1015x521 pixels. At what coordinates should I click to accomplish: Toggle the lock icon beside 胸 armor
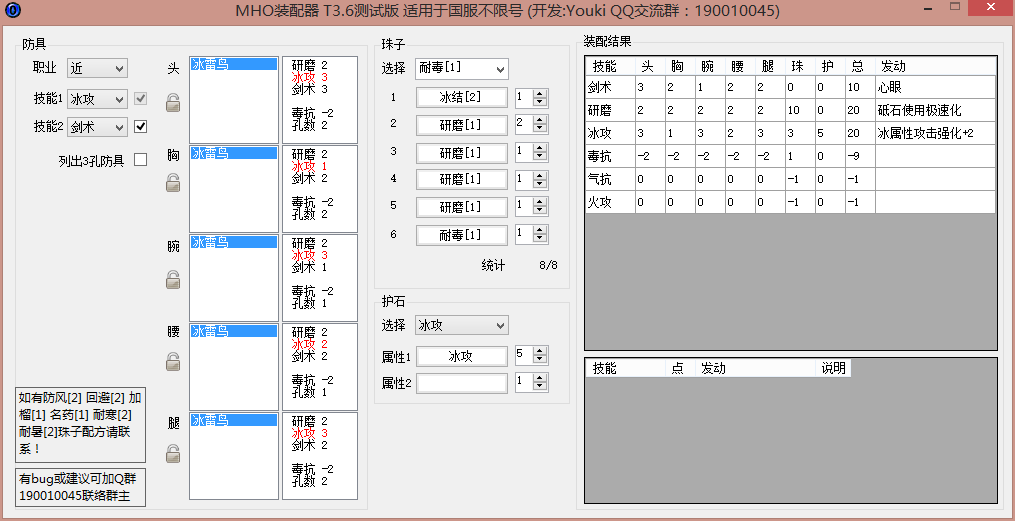tap(173, 182)
